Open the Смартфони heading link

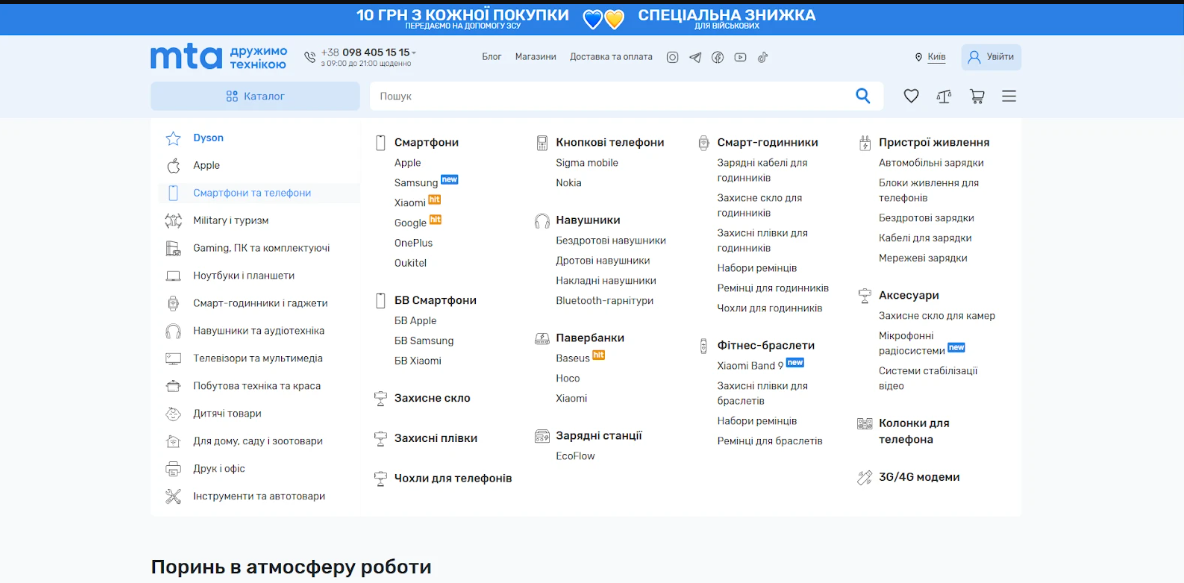click(x=427, y=142)
